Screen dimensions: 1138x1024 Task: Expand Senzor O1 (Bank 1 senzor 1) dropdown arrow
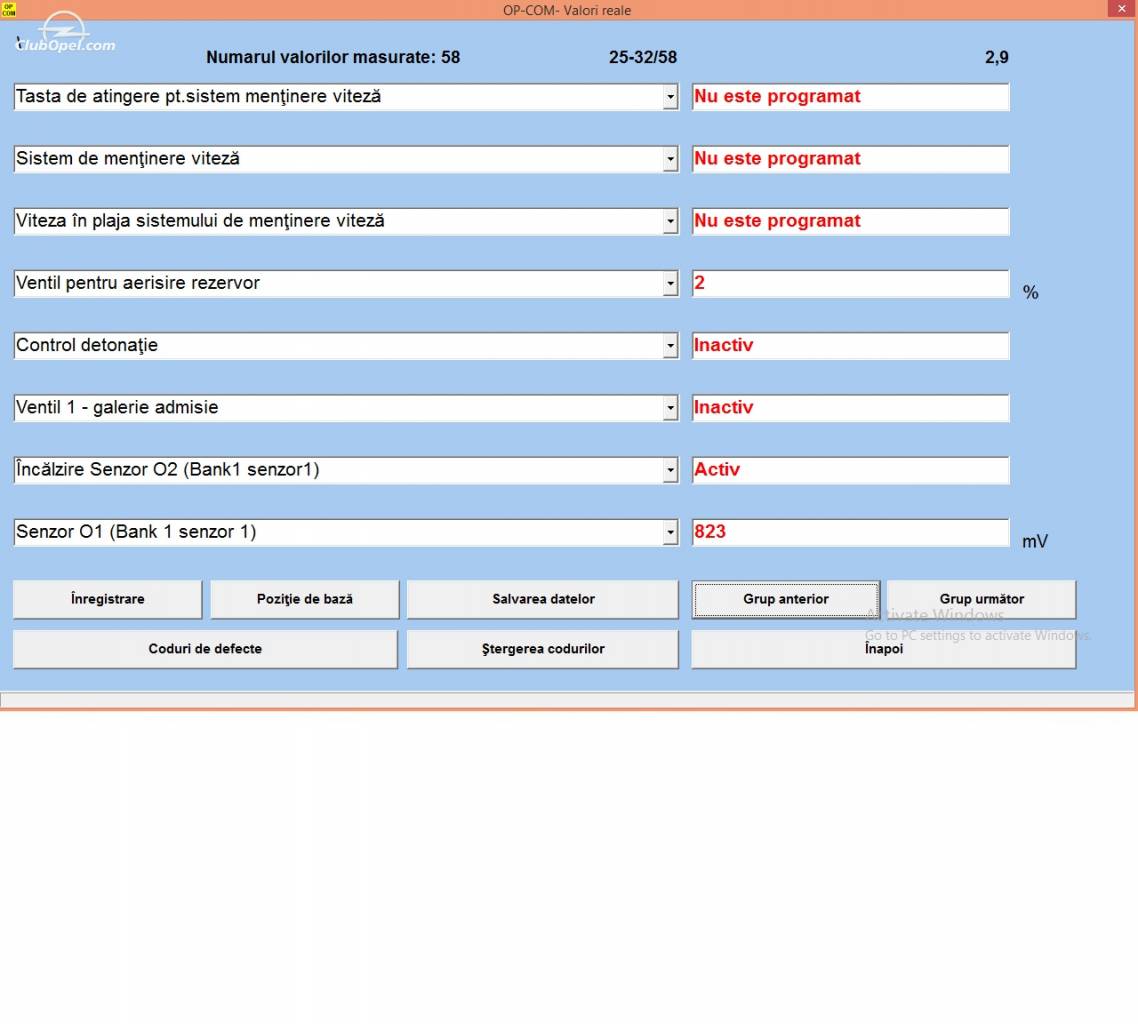click(x=670, y=533)
